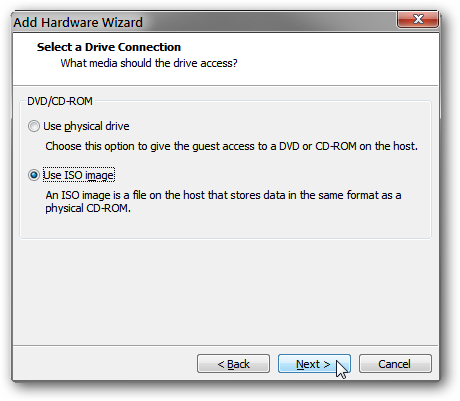Click the Select a Drive Connection heading
This screenshot has width=460, height=401.
[x=109, y=47]
